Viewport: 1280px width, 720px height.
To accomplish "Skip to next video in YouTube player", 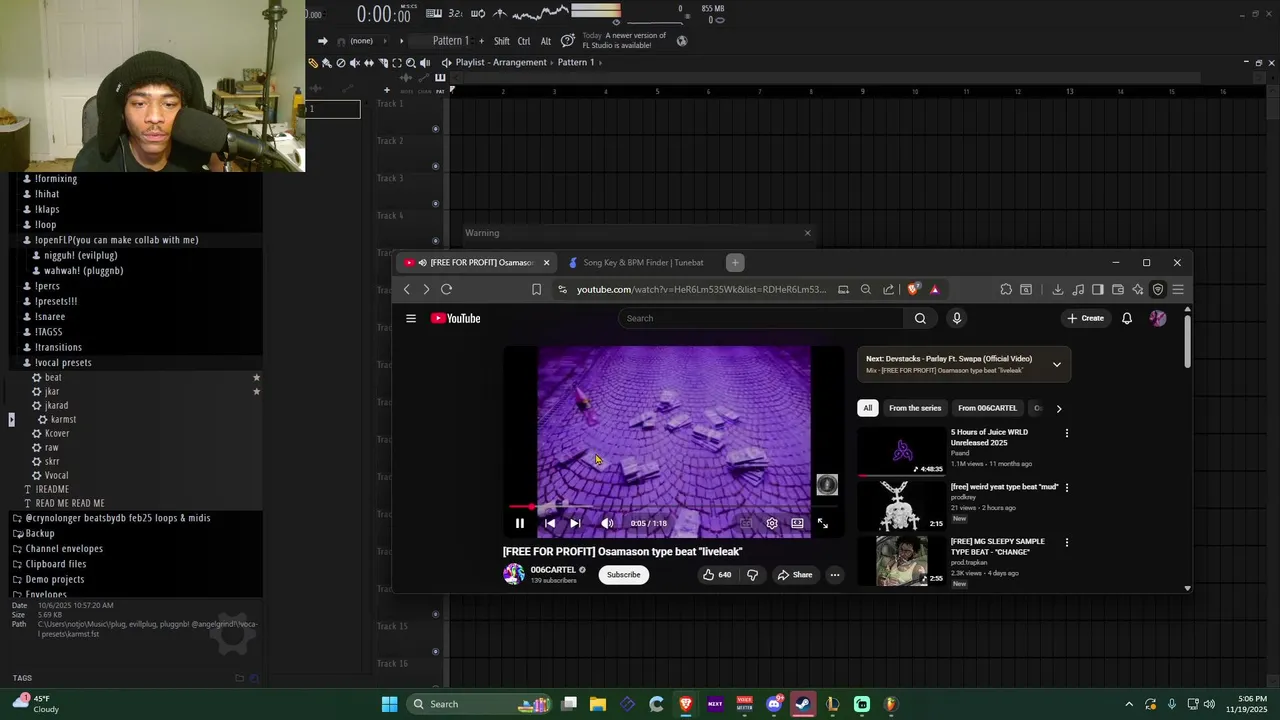I will tap(575, 523).
